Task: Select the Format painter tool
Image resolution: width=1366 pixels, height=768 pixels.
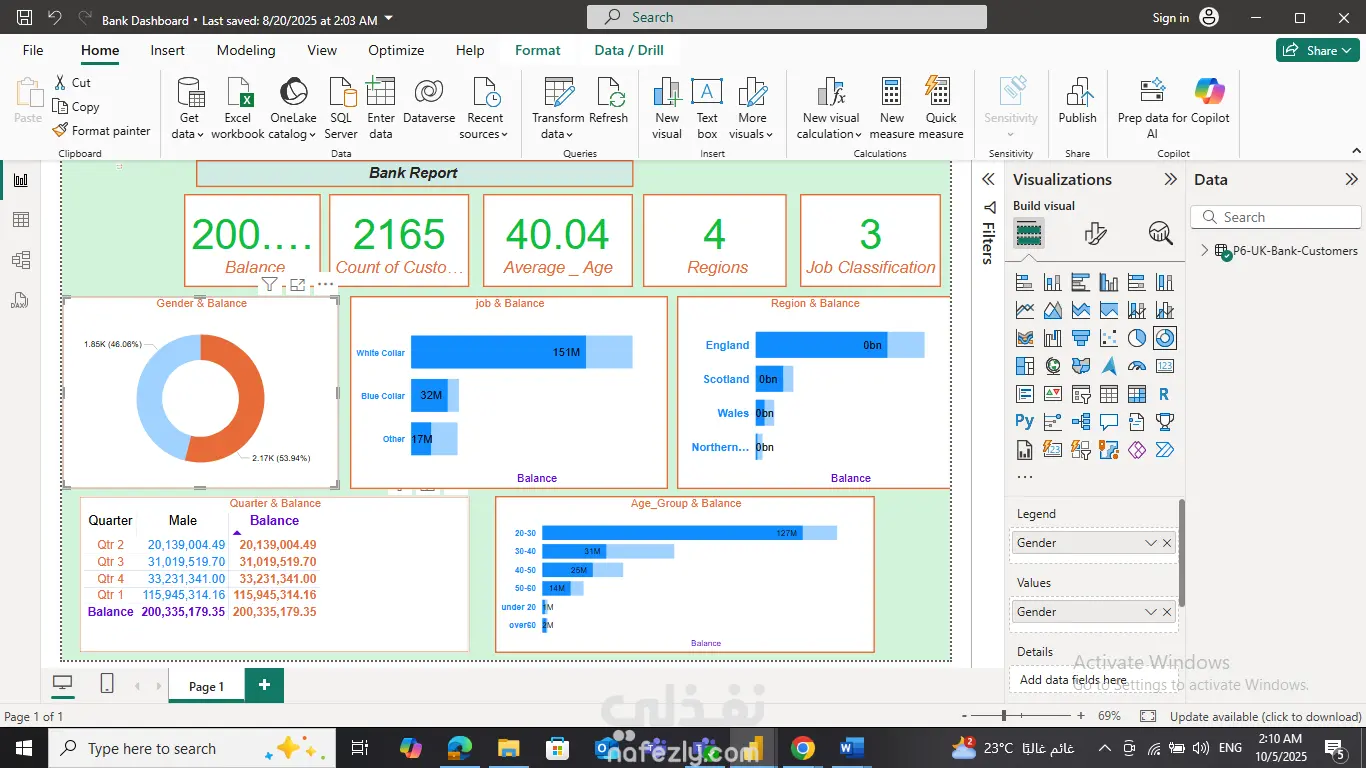Action: 100,131
